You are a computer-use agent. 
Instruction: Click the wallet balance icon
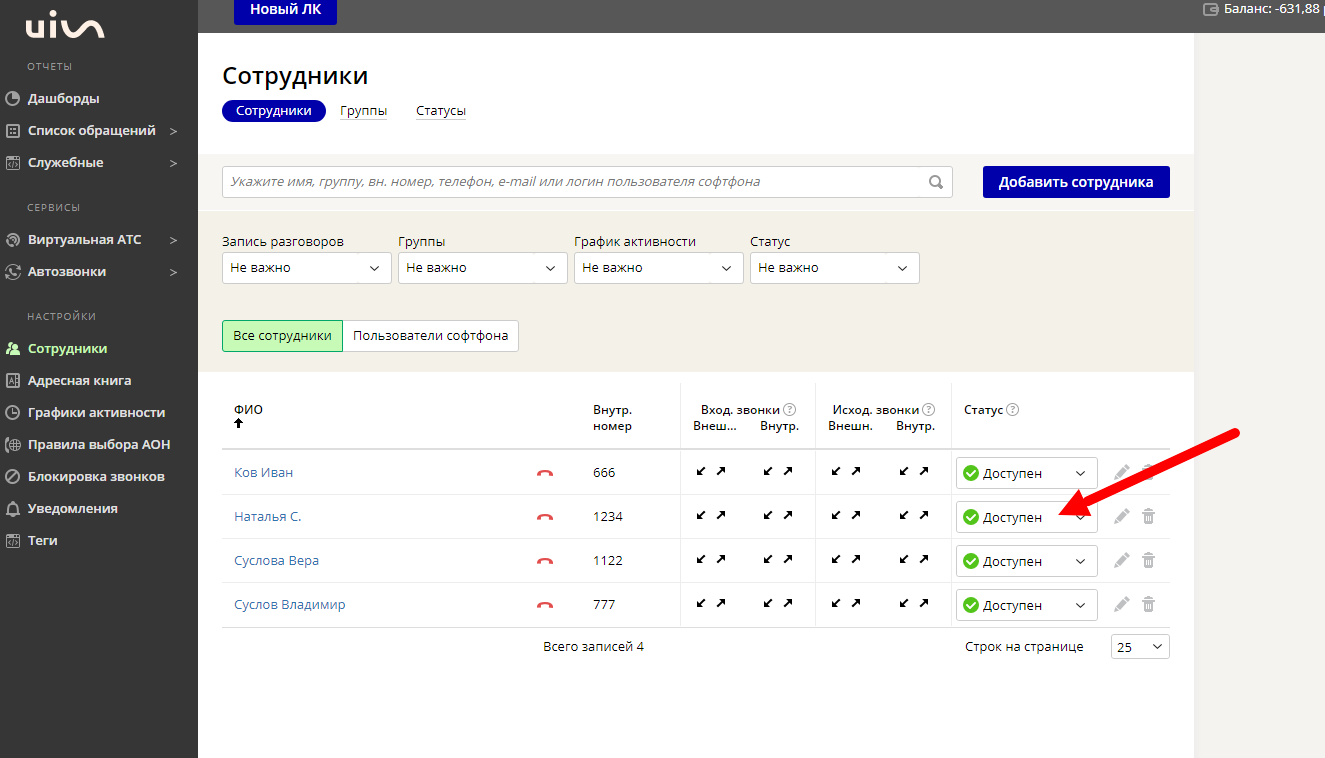1210,9
